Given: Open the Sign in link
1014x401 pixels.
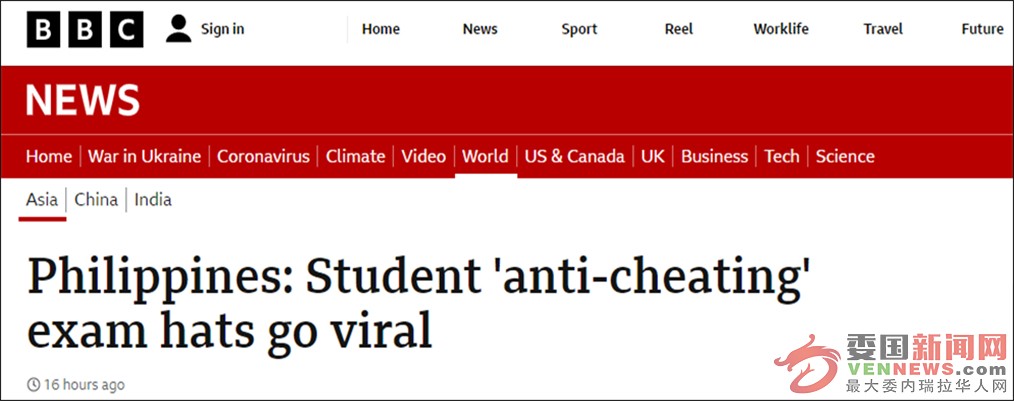Looking at the screenshot, I should click(222, 29).
